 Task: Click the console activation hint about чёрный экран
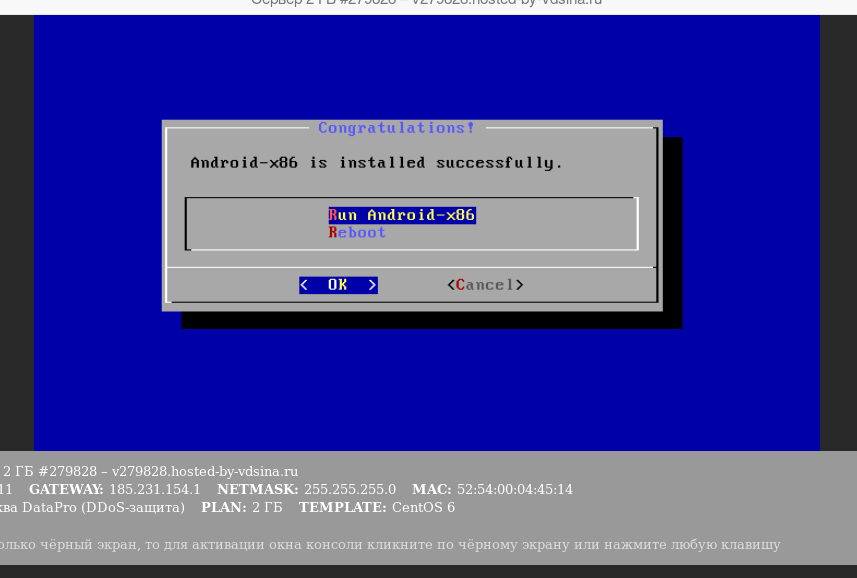pyautogui.click(x=390, y=545)
